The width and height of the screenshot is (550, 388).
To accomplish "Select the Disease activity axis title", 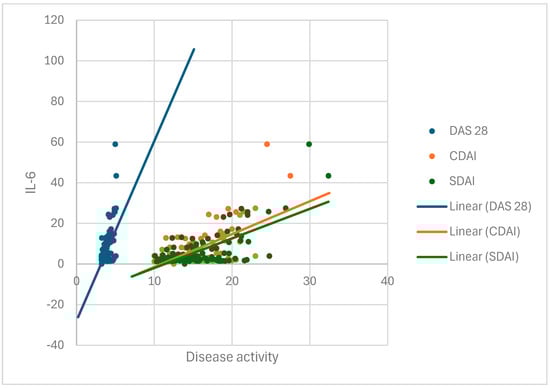I will point(232,357).
